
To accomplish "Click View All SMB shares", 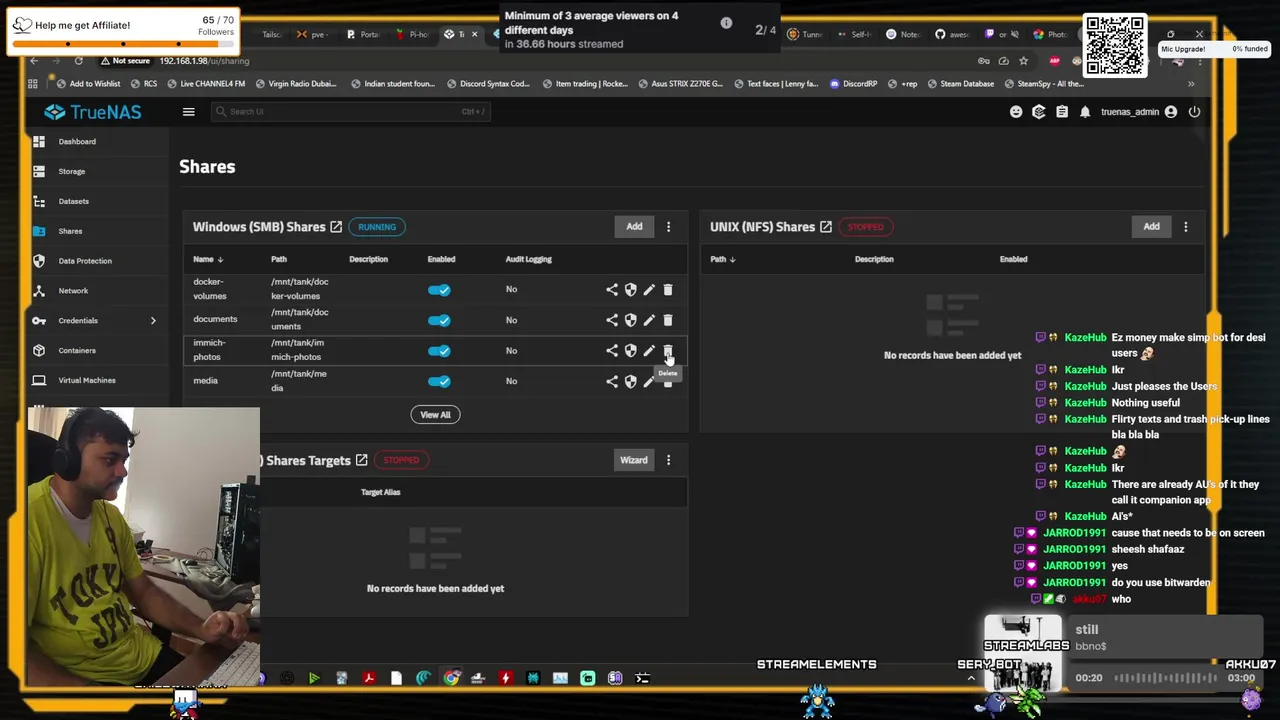I will tap(435, 415).
